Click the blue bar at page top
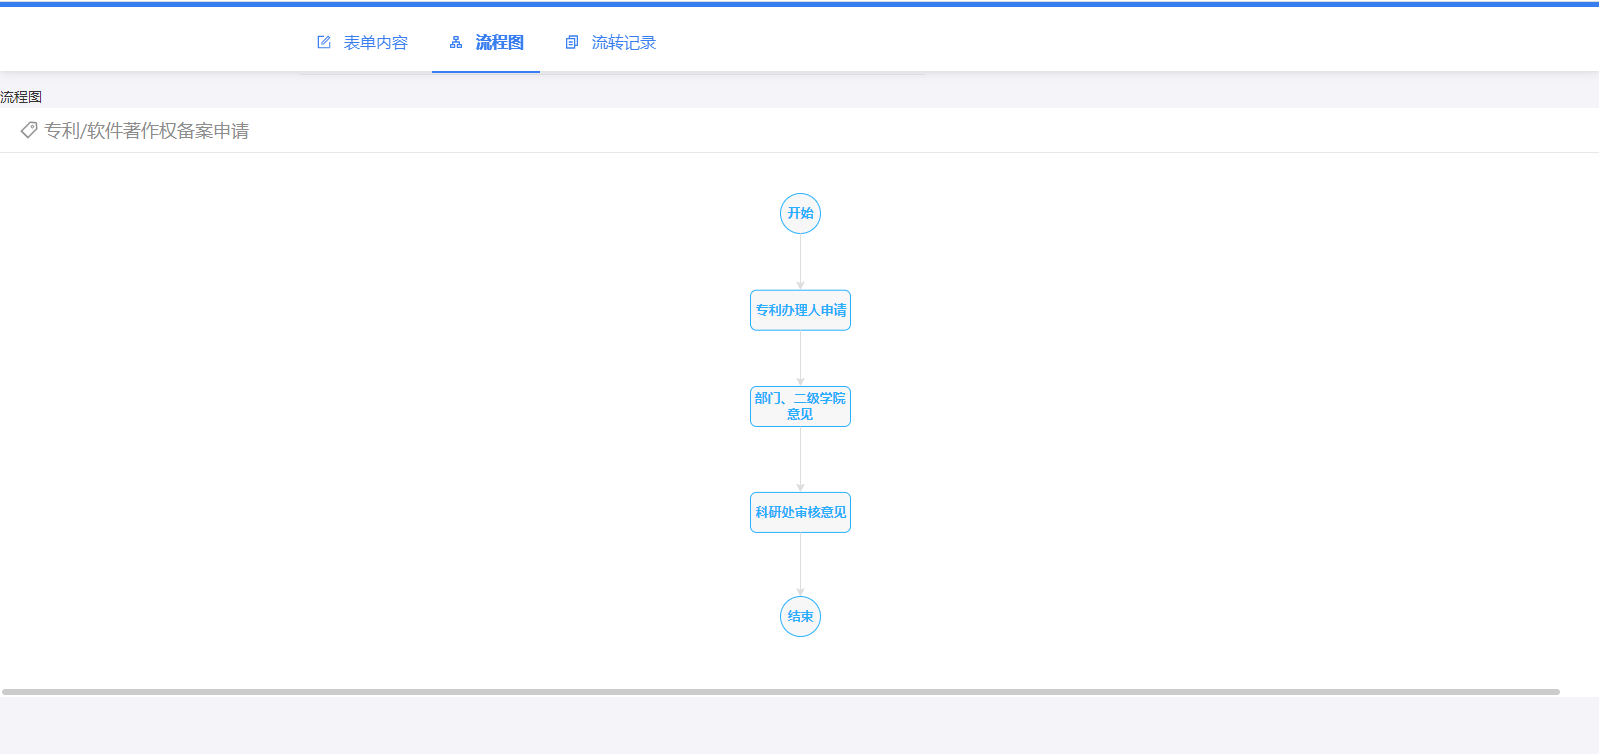 tap(800, 3)
